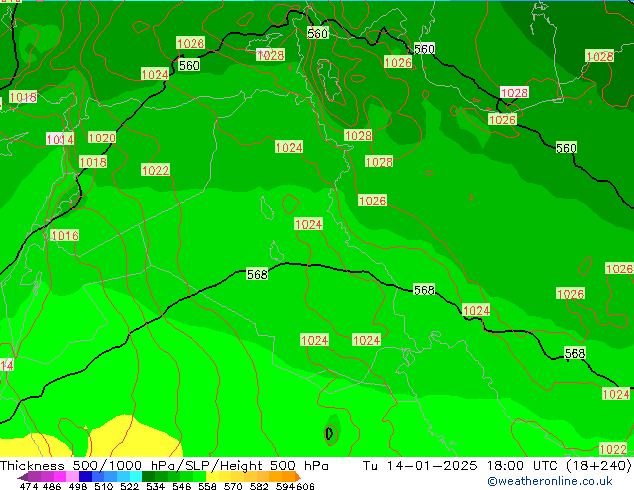
Task: Select the darkest green swatch in the legend
Action: click(x=148, y=476)
